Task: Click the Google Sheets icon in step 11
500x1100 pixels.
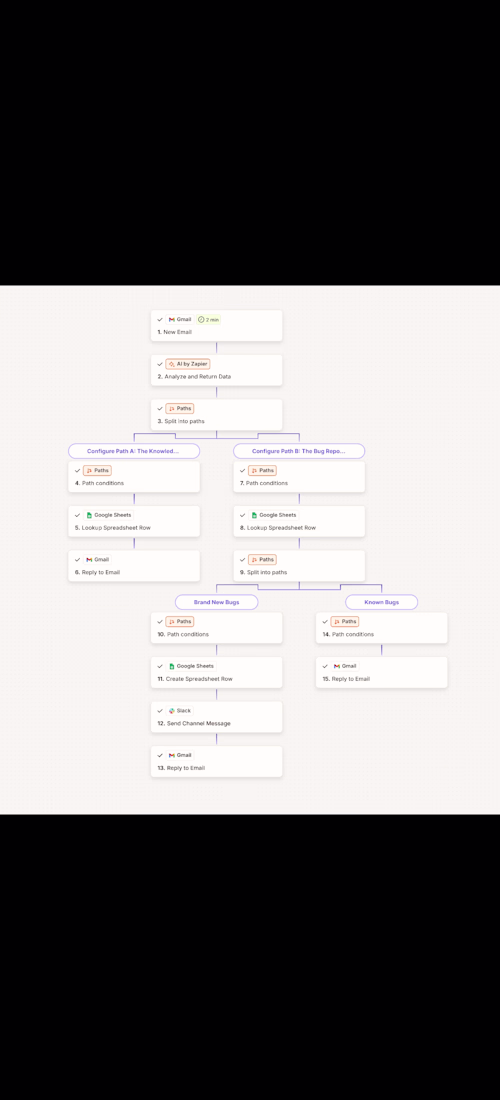Action: click(172, 666)
